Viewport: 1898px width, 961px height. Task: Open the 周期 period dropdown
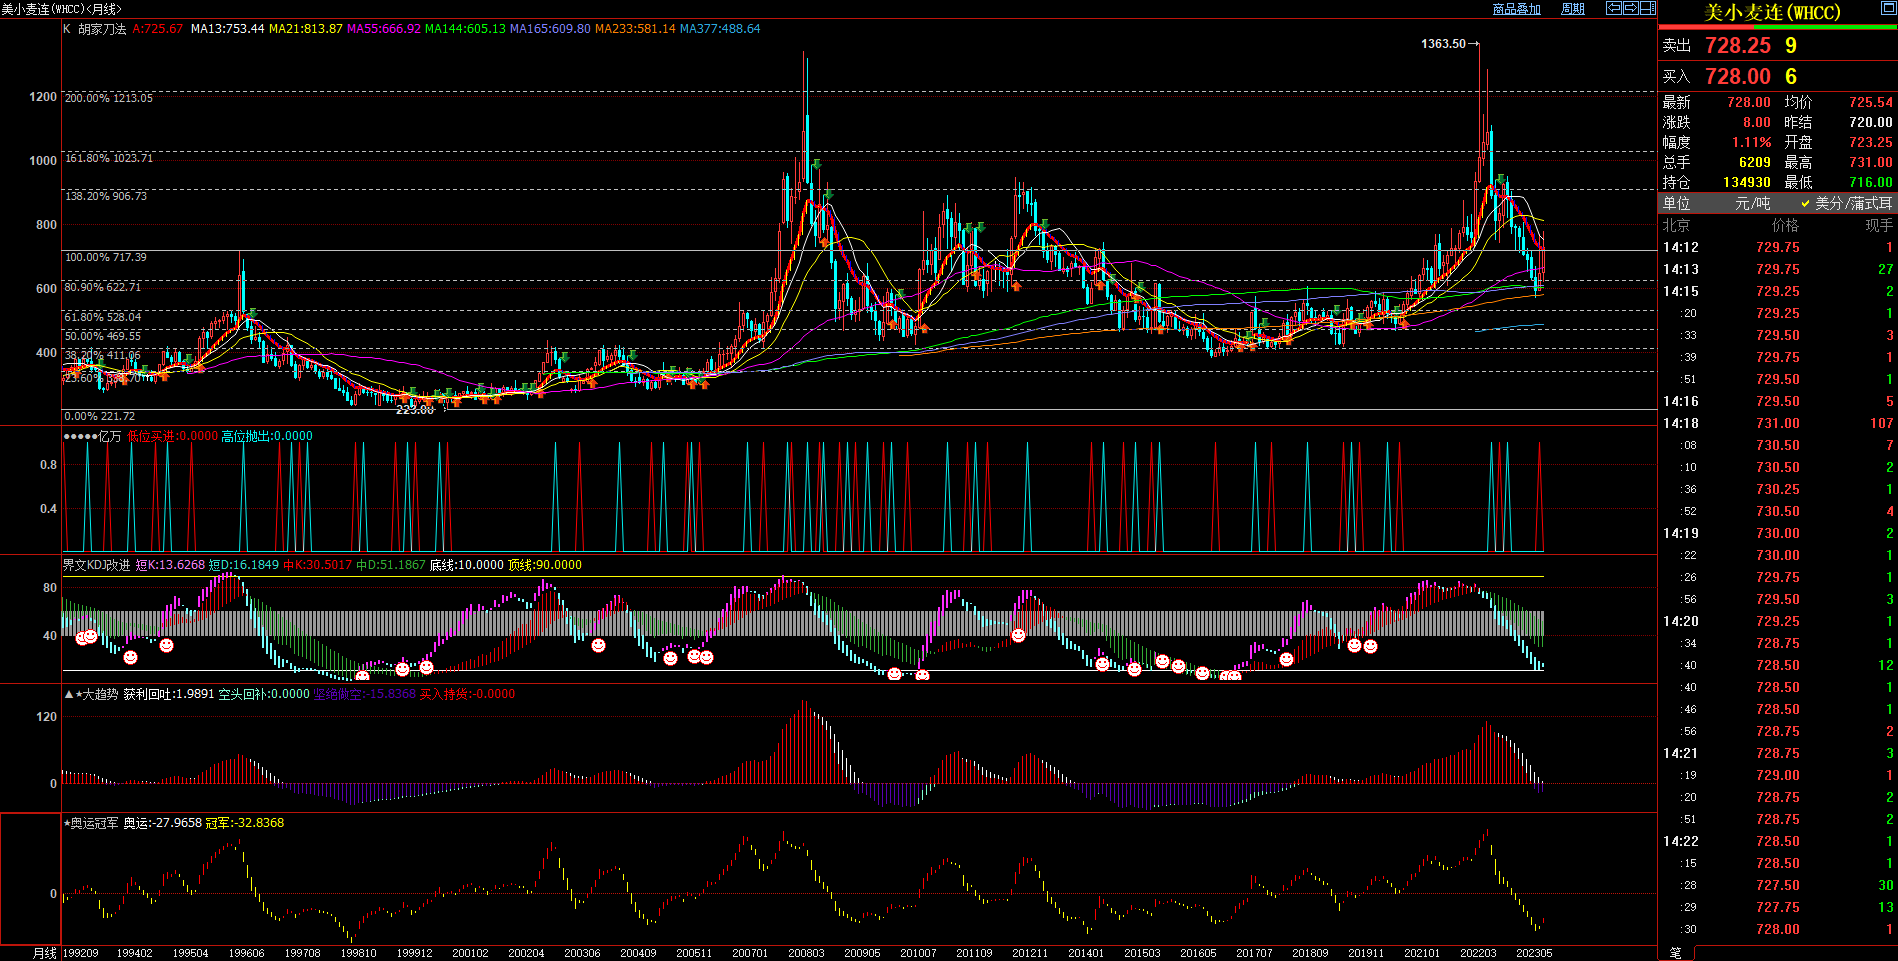(x=1573, y=9)
